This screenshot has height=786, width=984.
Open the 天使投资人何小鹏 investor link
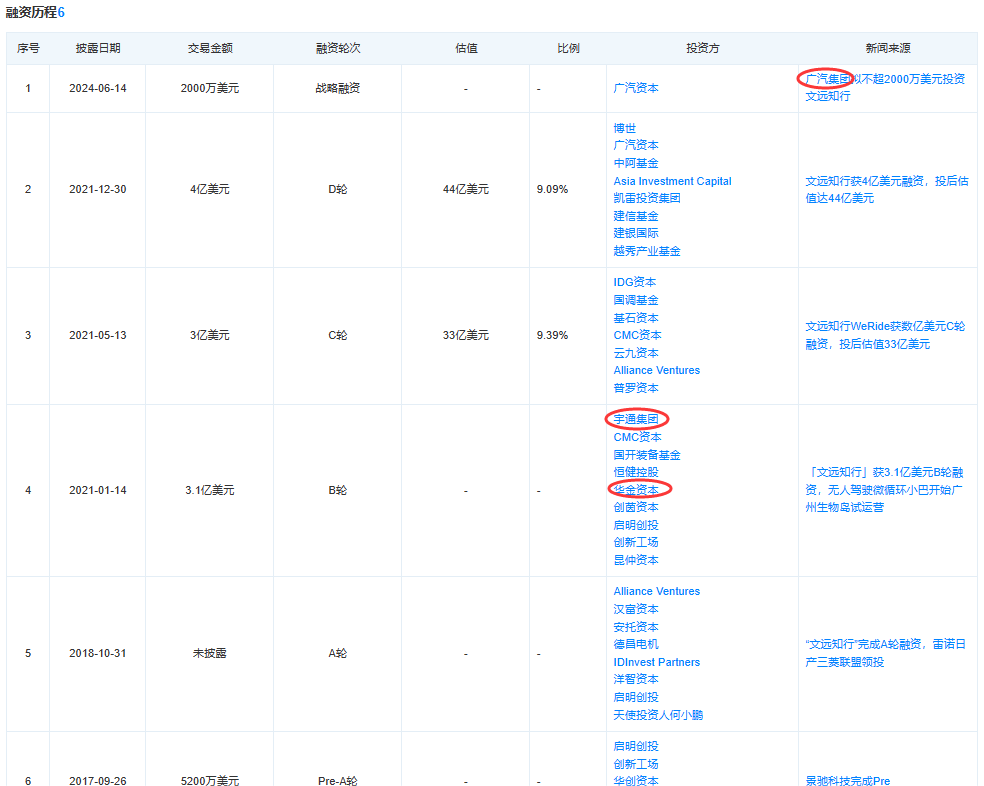point(658,714)
